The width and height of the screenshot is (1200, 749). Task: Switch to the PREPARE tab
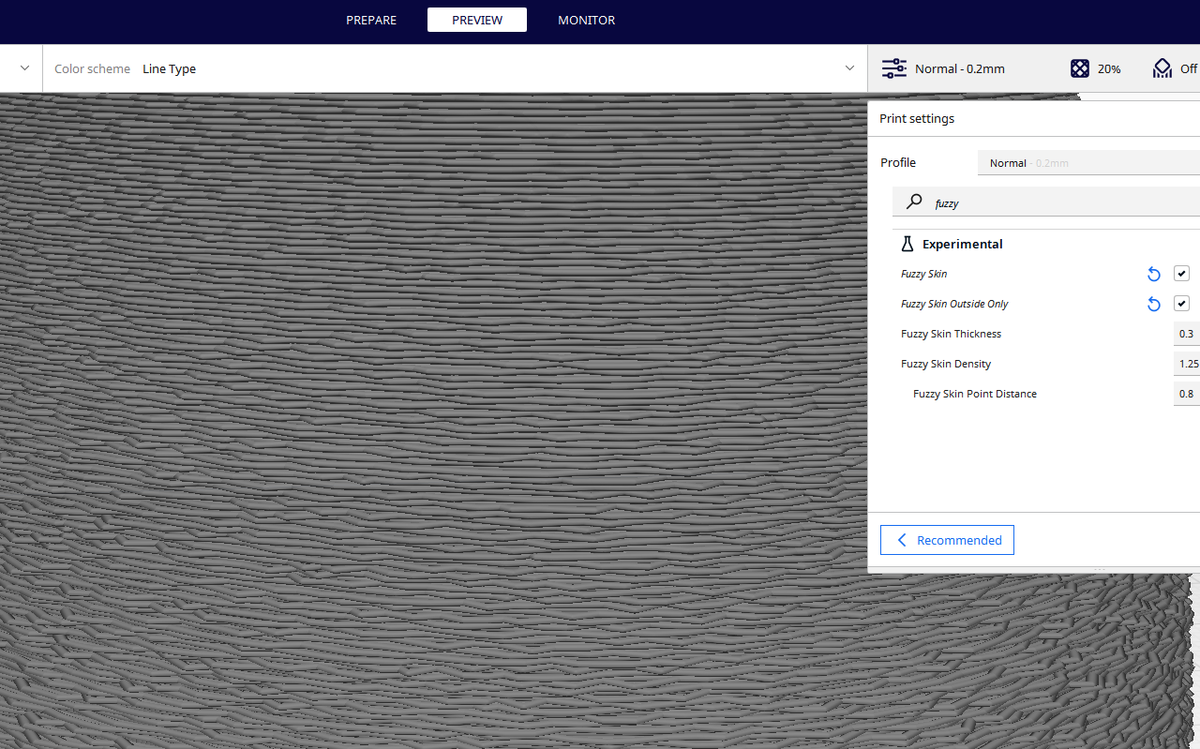coord(371,19)
